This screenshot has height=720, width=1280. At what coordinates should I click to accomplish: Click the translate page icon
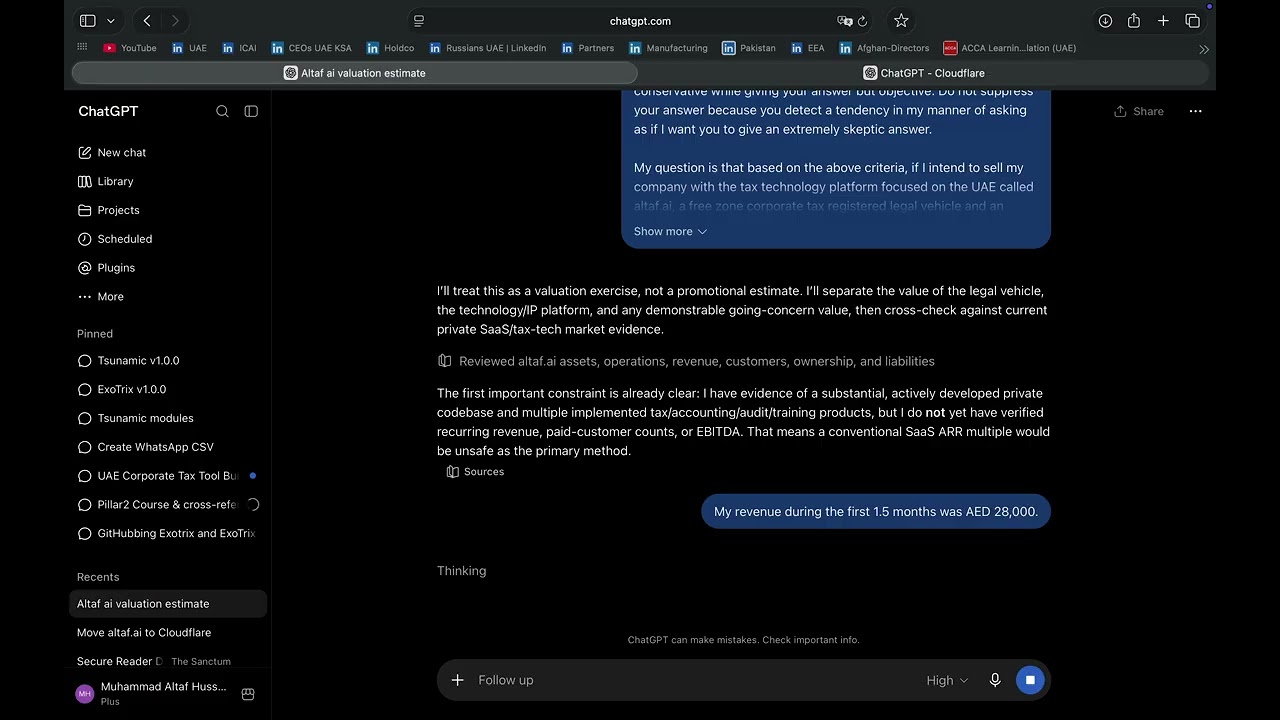click(x=844, y=20)
